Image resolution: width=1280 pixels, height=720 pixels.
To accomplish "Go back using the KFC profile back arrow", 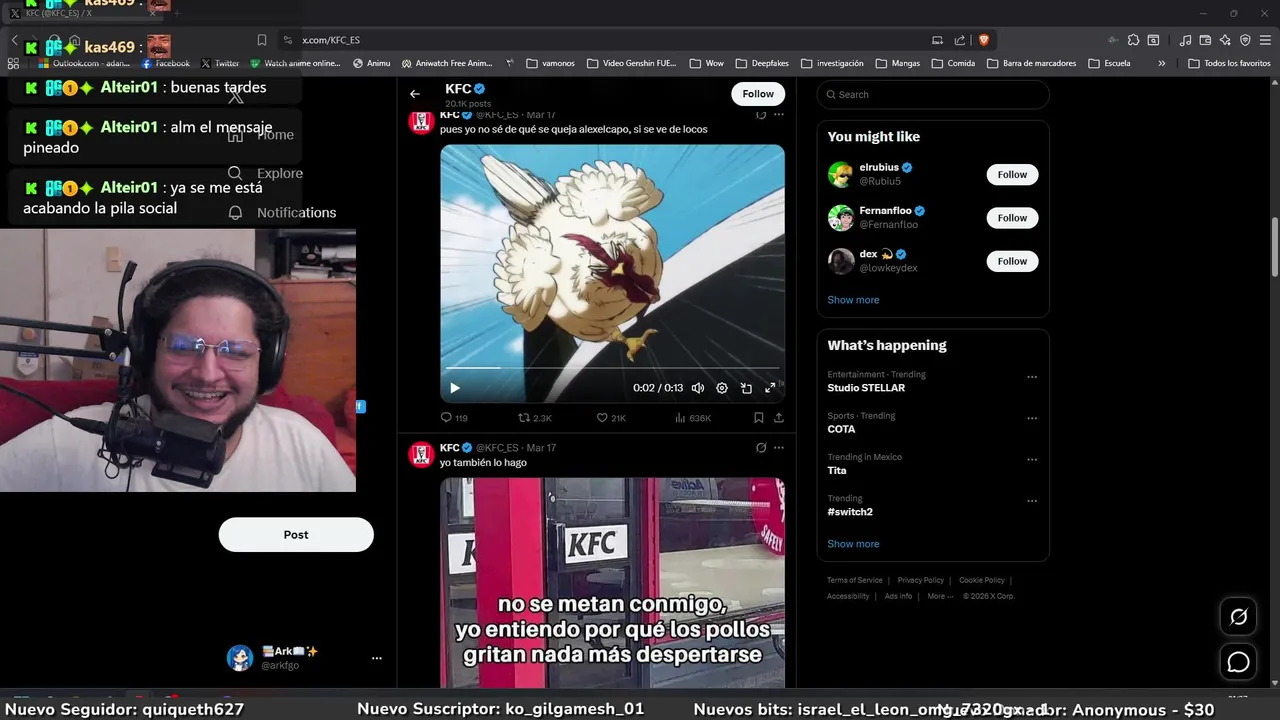I will [x=415, y=94].
